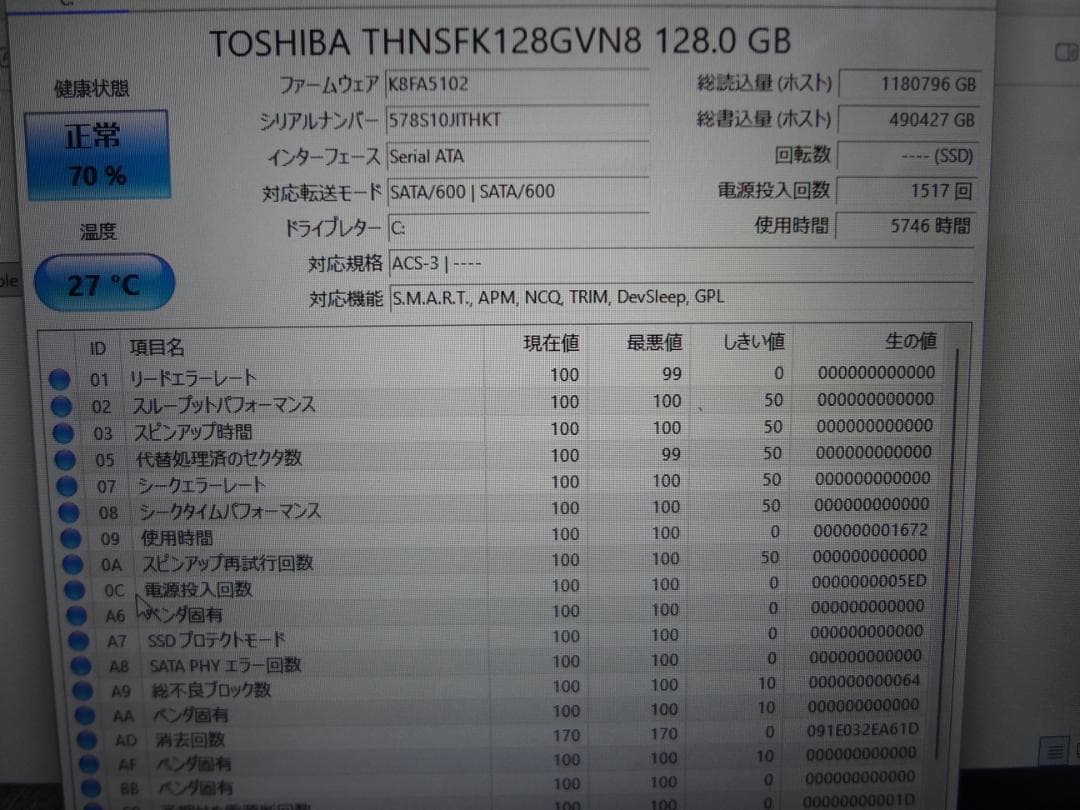Screen dimensions: 1080x810
Task: Select the drive letter C: field
Action: 518,228
